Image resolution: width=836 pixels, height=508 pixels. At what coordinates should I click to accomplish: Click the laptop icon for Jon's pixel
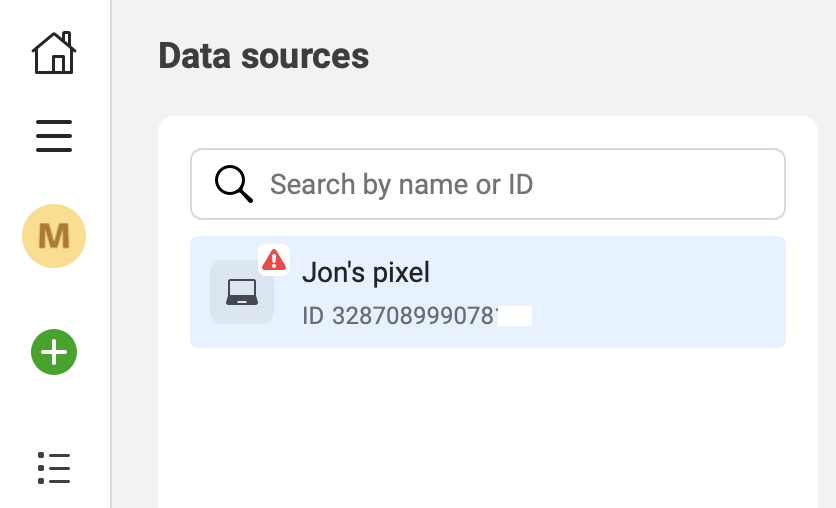click(242, 292)
